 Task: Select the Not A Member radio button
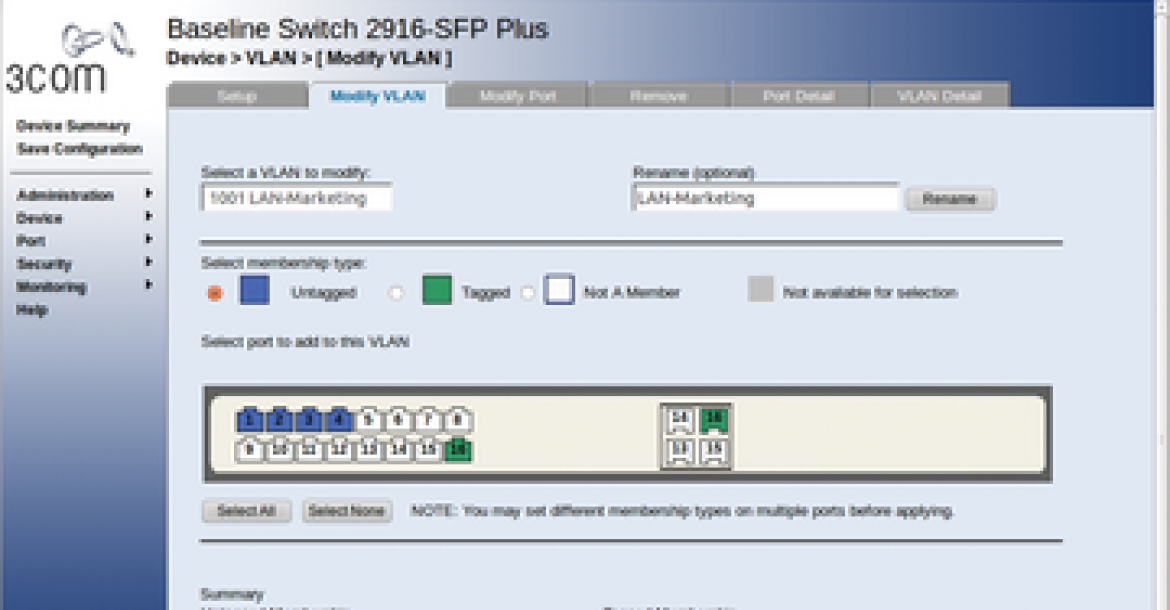[528, 293]
